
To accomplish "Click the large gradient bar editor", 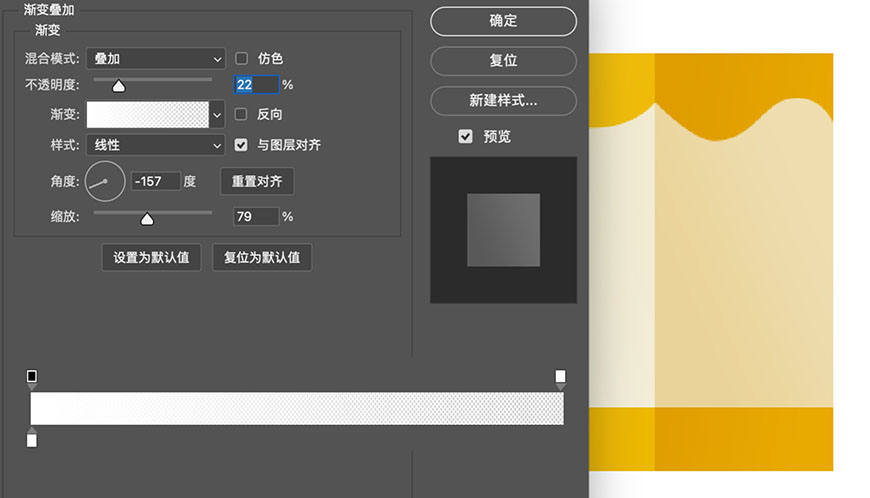I will pyautogui.click(x=297, y=409).
